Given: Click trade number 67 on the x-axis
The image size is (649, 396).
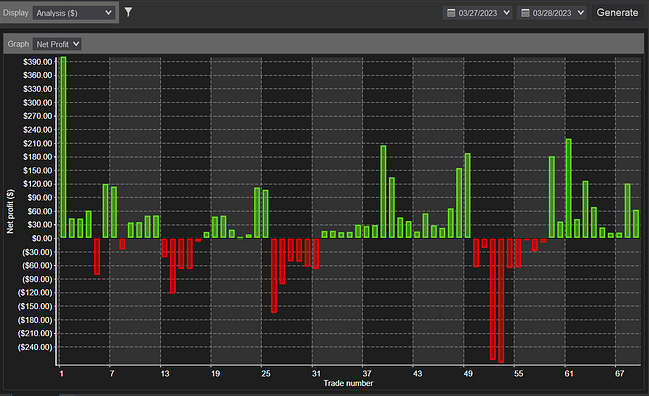Looking at the screenshot, I should 619,374.
